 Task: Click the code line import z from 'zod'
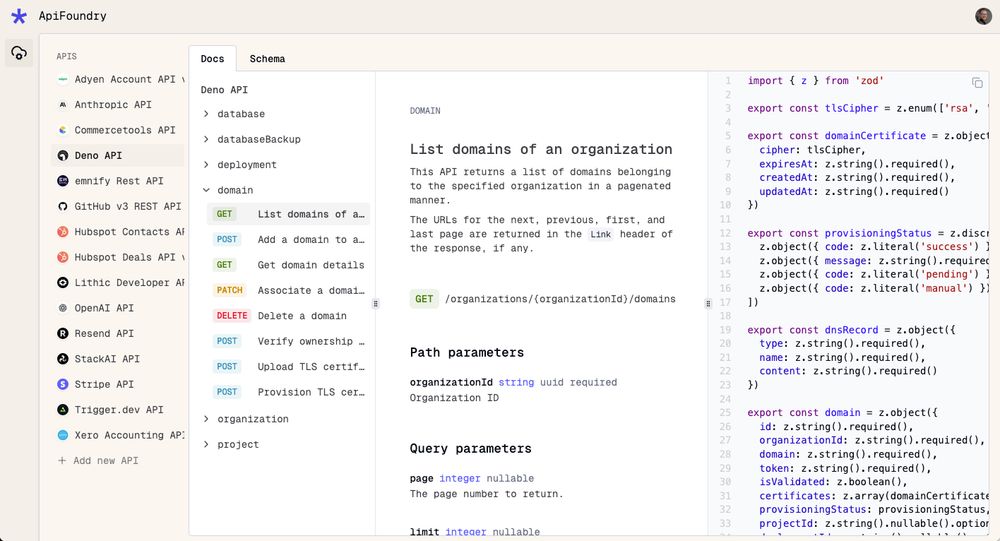[816, 81]
